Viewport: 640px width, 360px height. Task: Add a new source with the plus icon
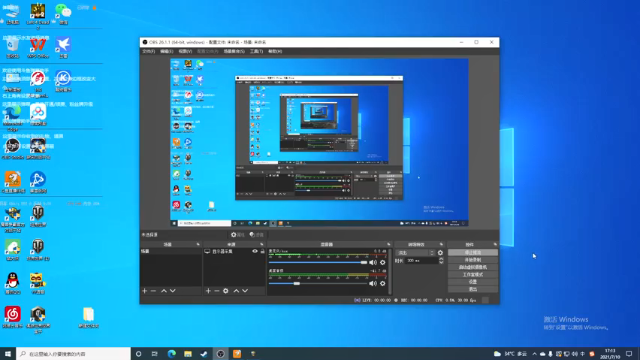(x=208, y=291)
